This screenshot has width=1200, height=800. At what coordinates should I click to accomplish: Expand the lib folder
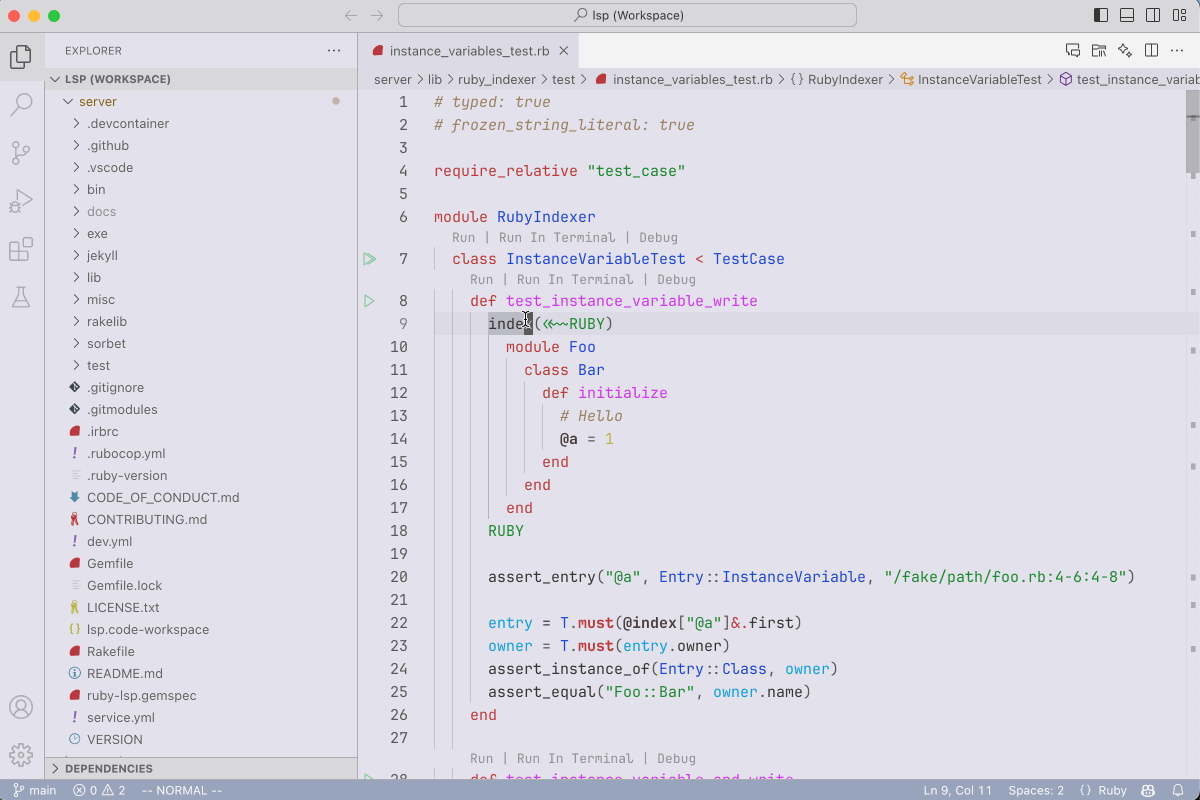pos(201,278)
